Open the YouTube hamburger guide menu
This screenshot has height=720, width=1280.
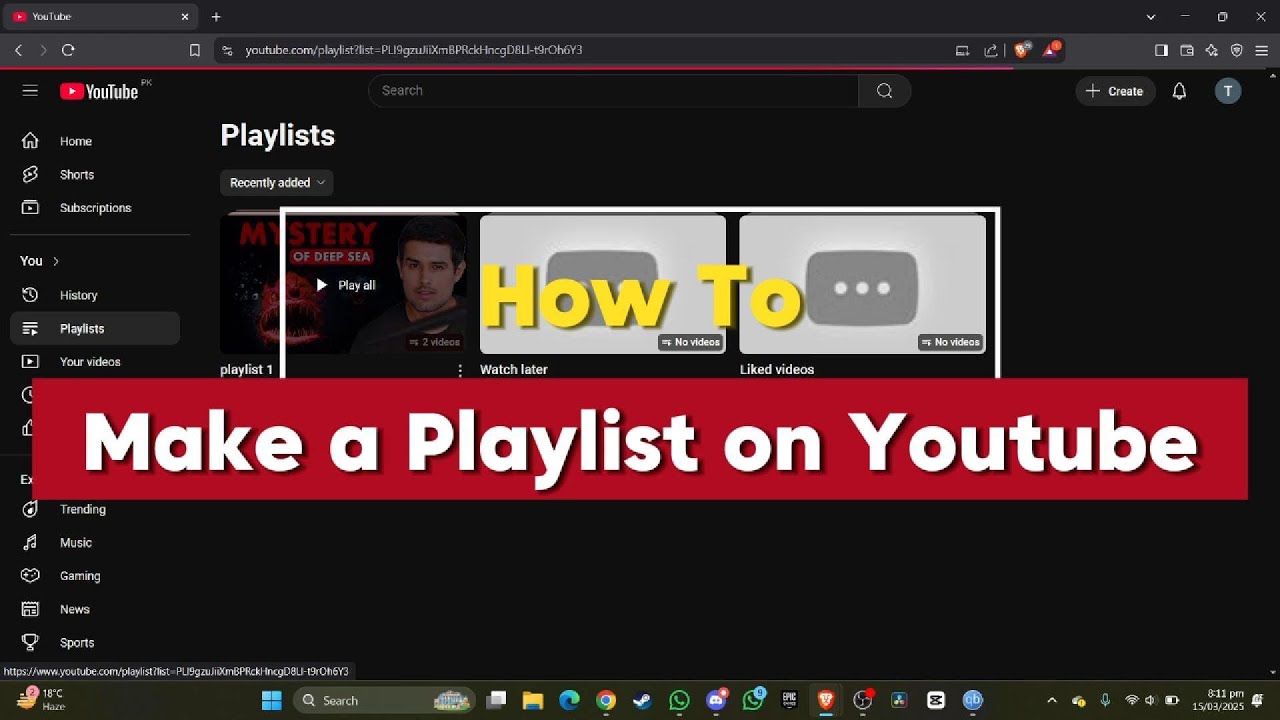(30, 91)
